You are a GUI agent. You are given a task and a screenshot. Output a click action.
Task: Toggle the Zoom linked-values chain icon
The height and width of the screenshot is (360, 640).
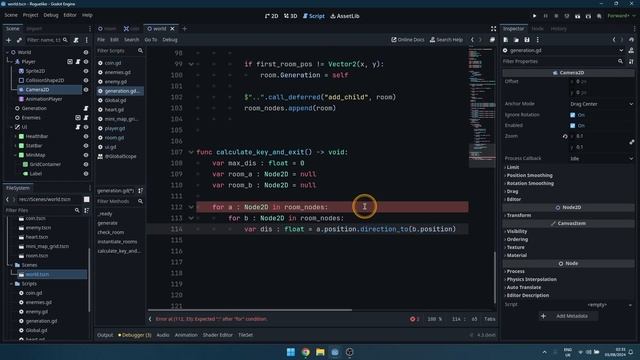[631, 142]
